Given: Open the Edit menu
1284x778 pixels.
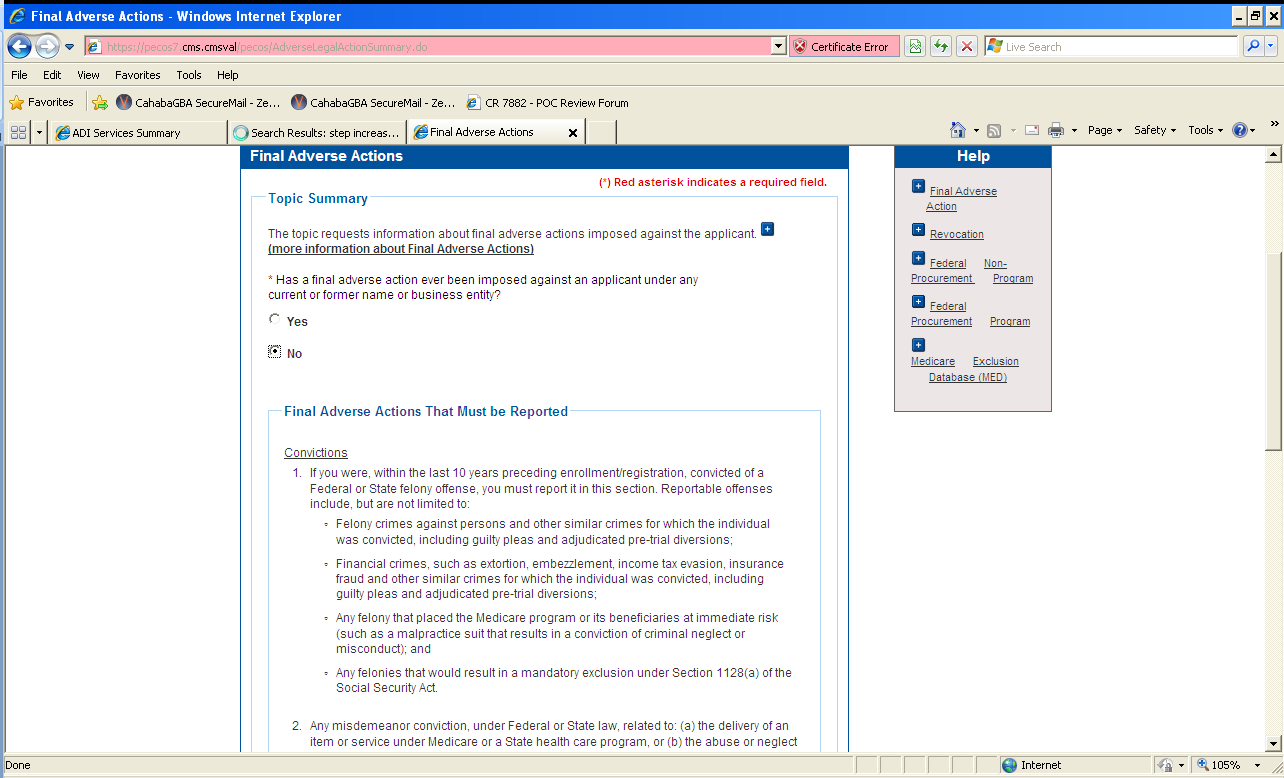Looking at the screenshot, I should tap(52, 75).
